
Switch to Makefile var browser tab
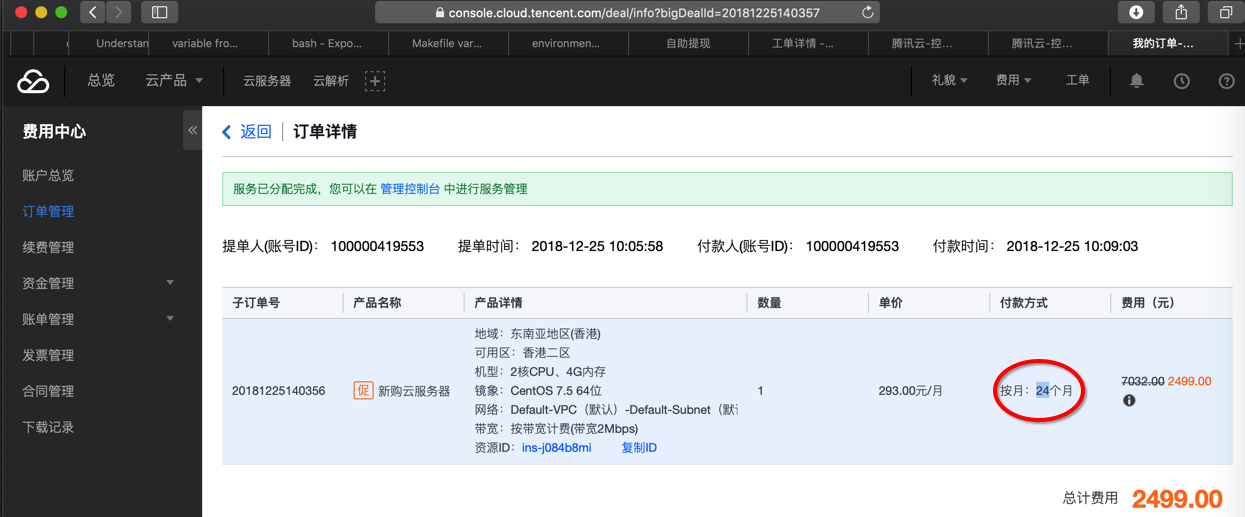tap(447, 44)
